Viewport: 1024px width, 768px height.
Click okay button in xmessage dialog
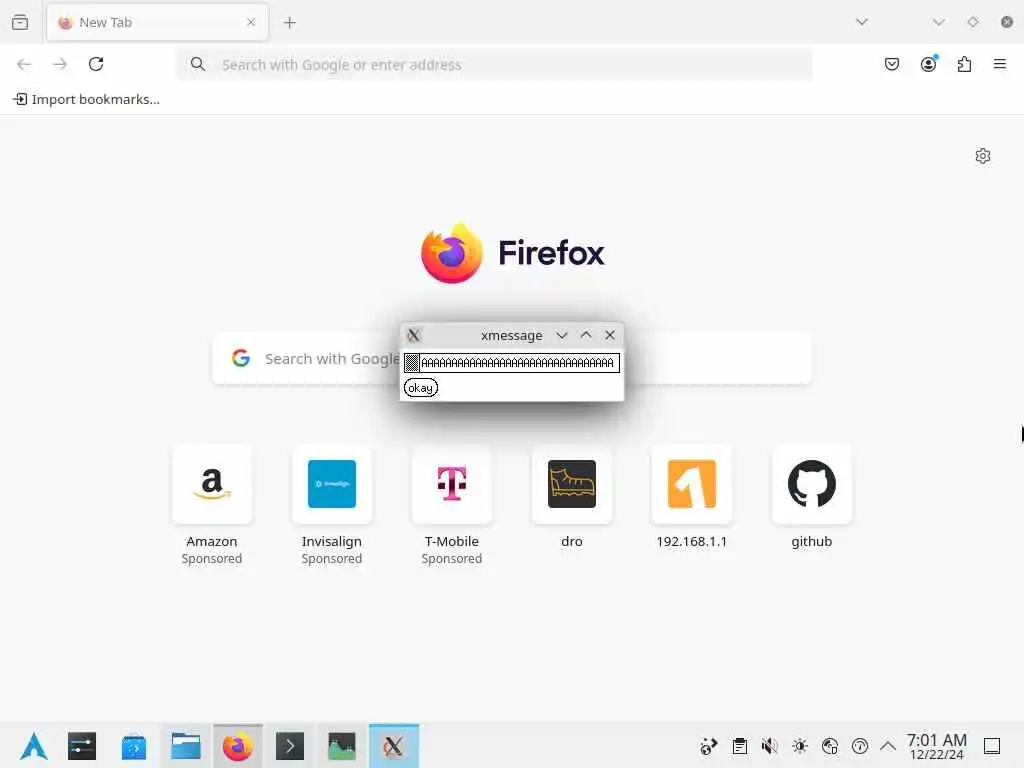[421, 388]
